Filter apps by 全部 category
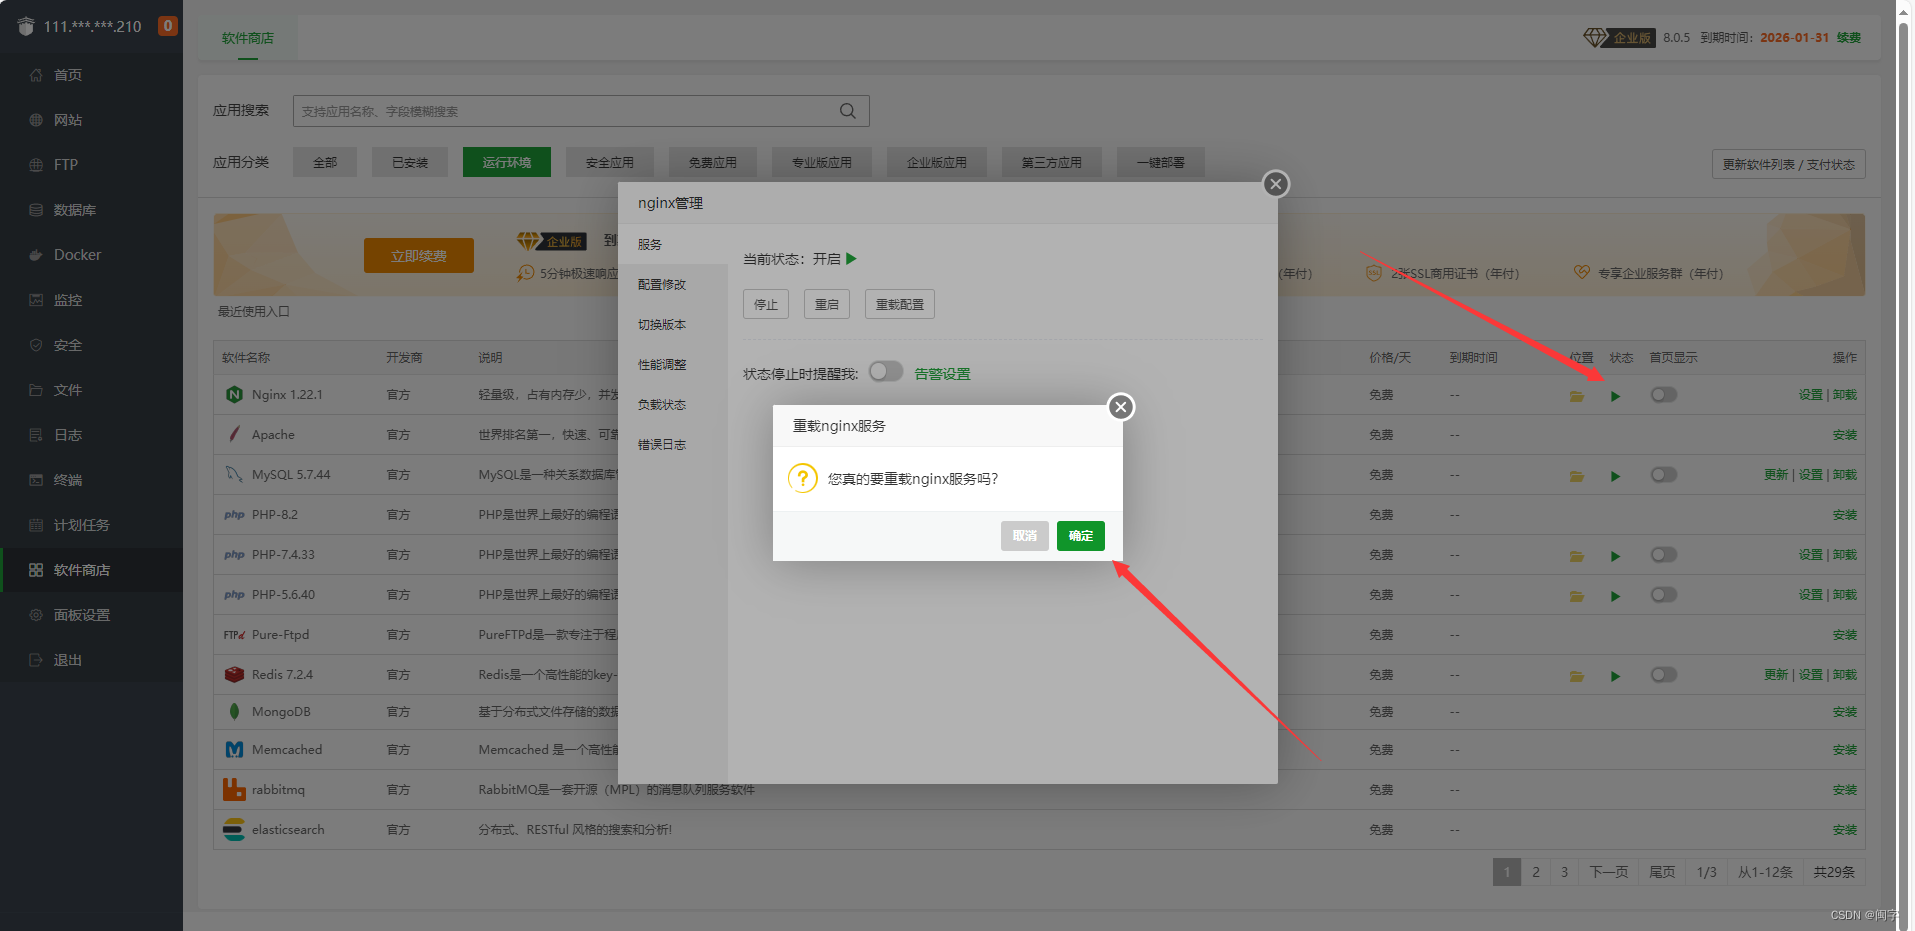1915x931 pixels. pyautogui.click(x=325, y=162)
